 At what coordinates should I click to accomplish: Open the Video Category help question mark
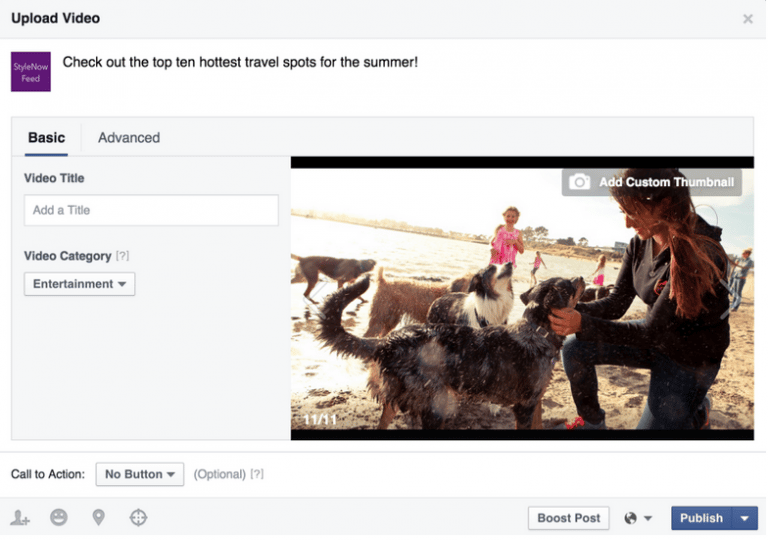pos(122,256)
